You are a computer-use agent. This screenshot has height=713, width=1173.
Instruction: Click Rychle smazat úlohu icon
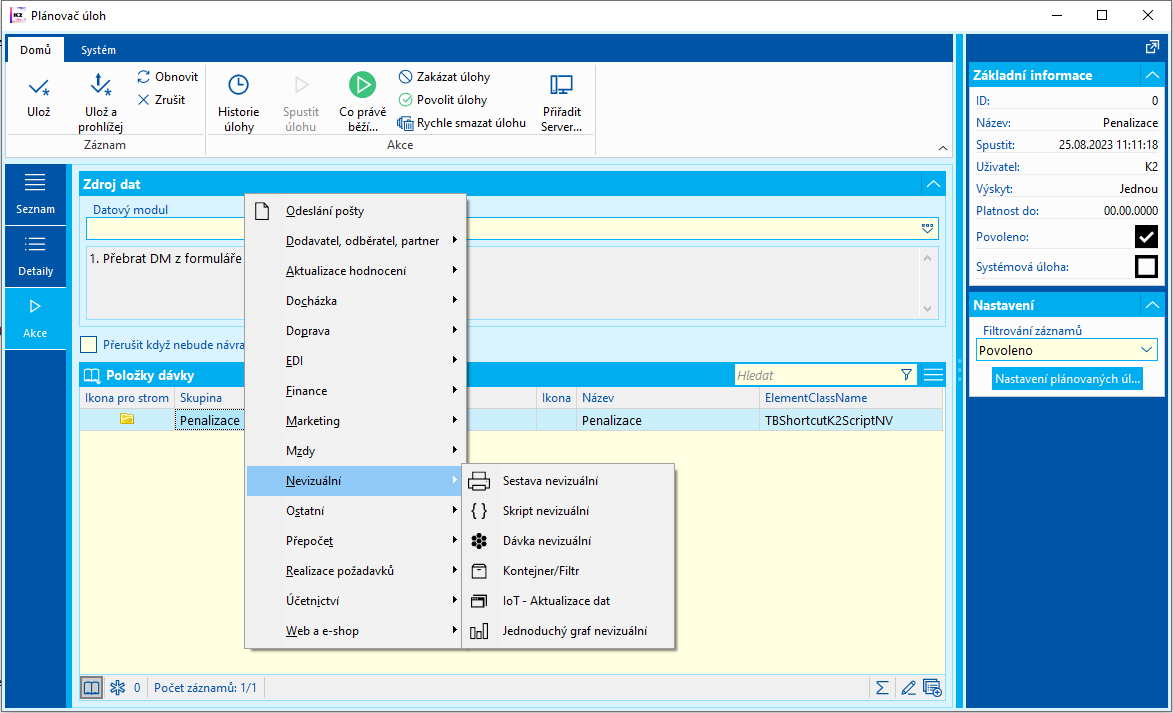406,123
